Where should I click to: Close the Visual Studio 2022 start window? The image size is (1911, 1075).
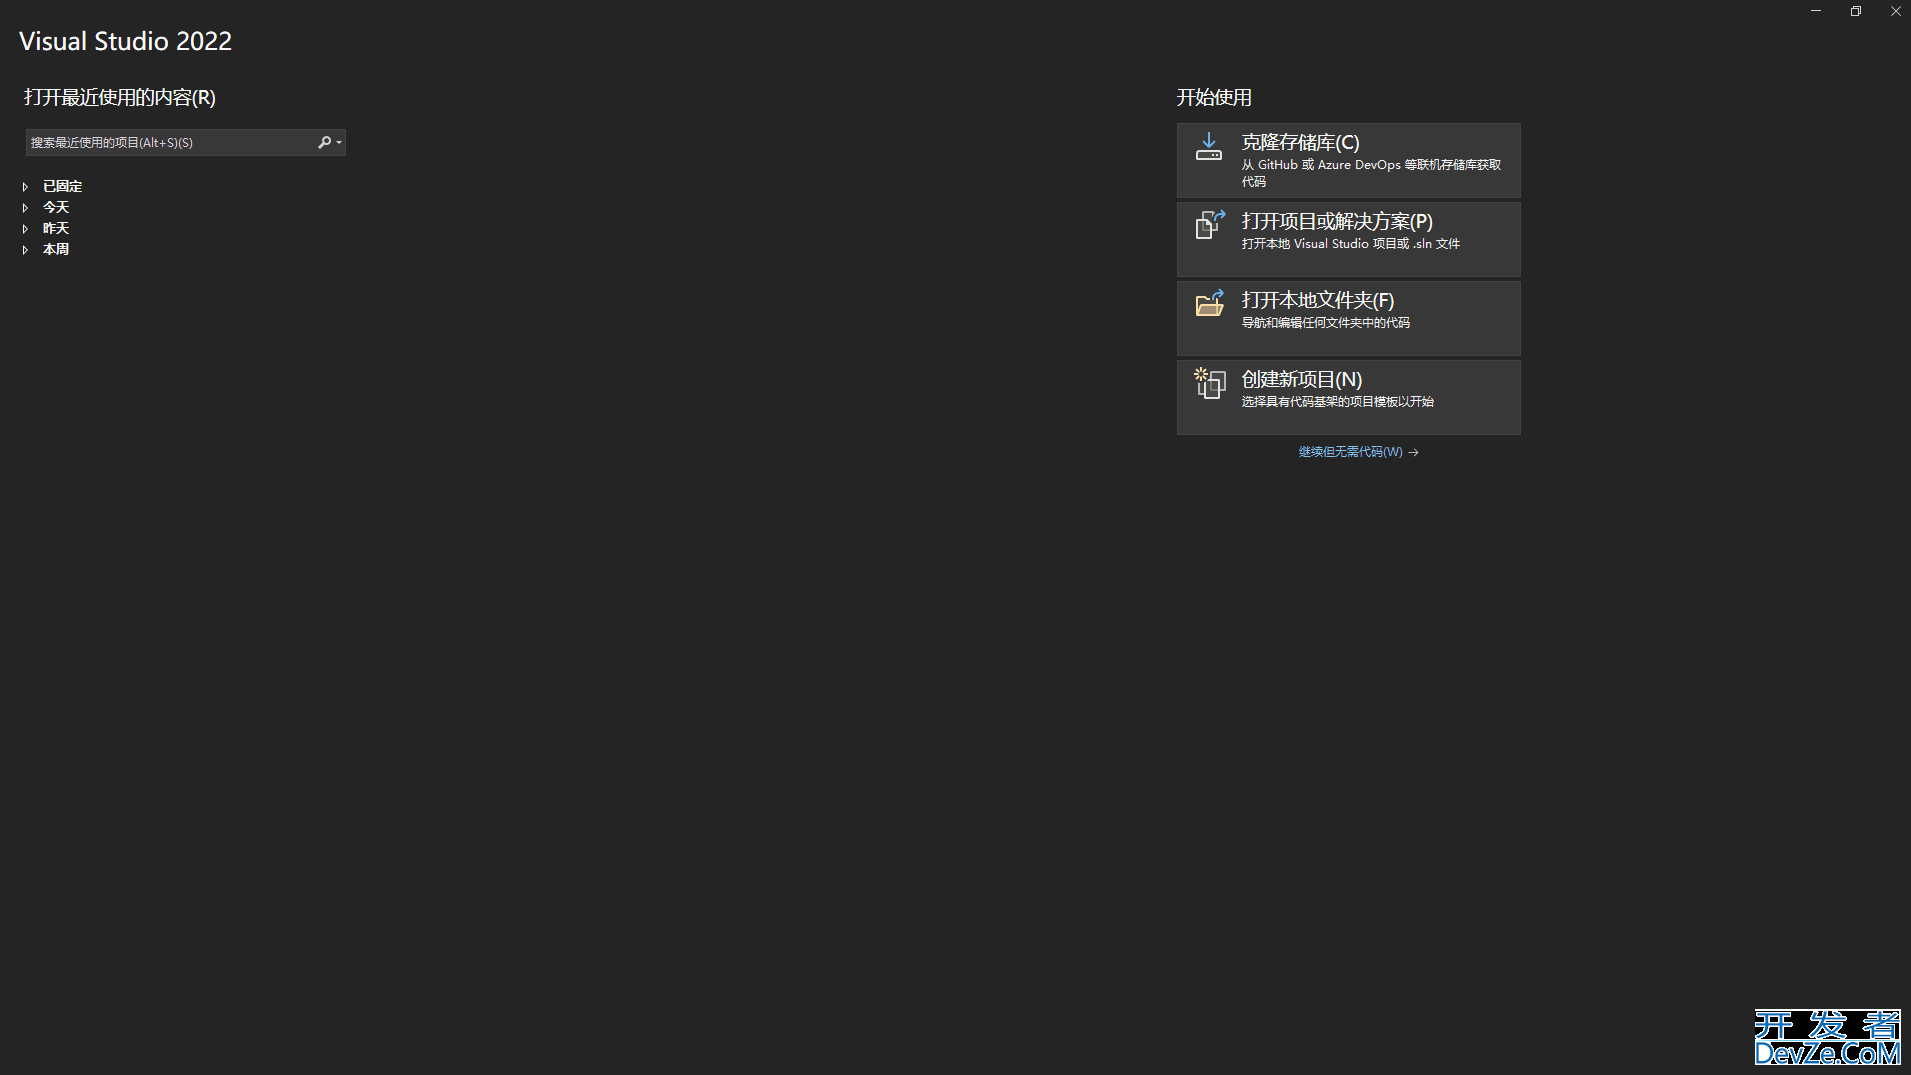pyautogui.click(x=1895, y=11)
